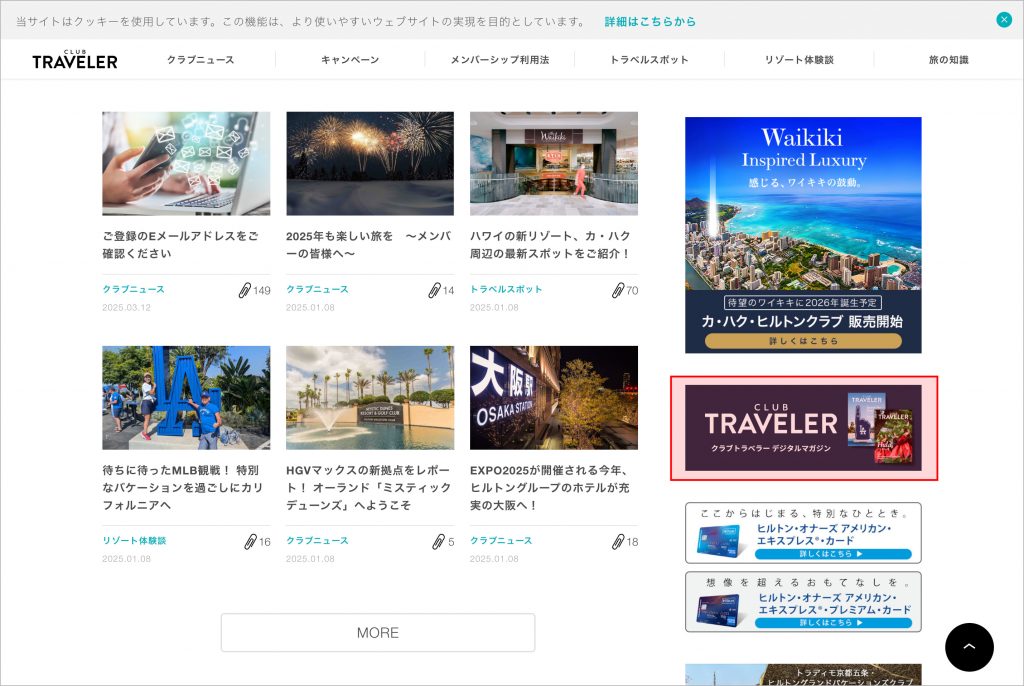
Task: Close the cookie notice banner
Action: pos(1004,20)
